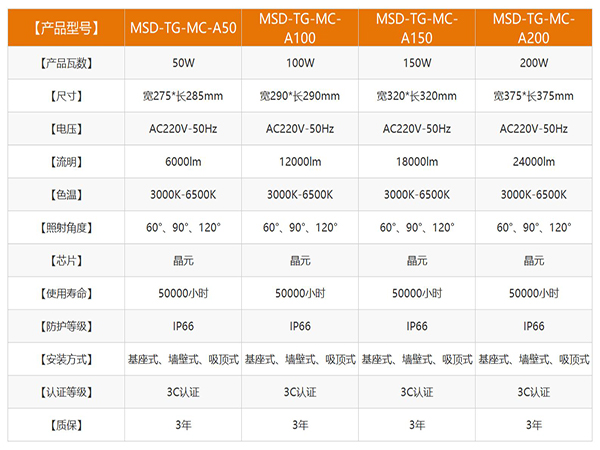
Task: Click the installation method cell for A150
Action: coord(417,359)
